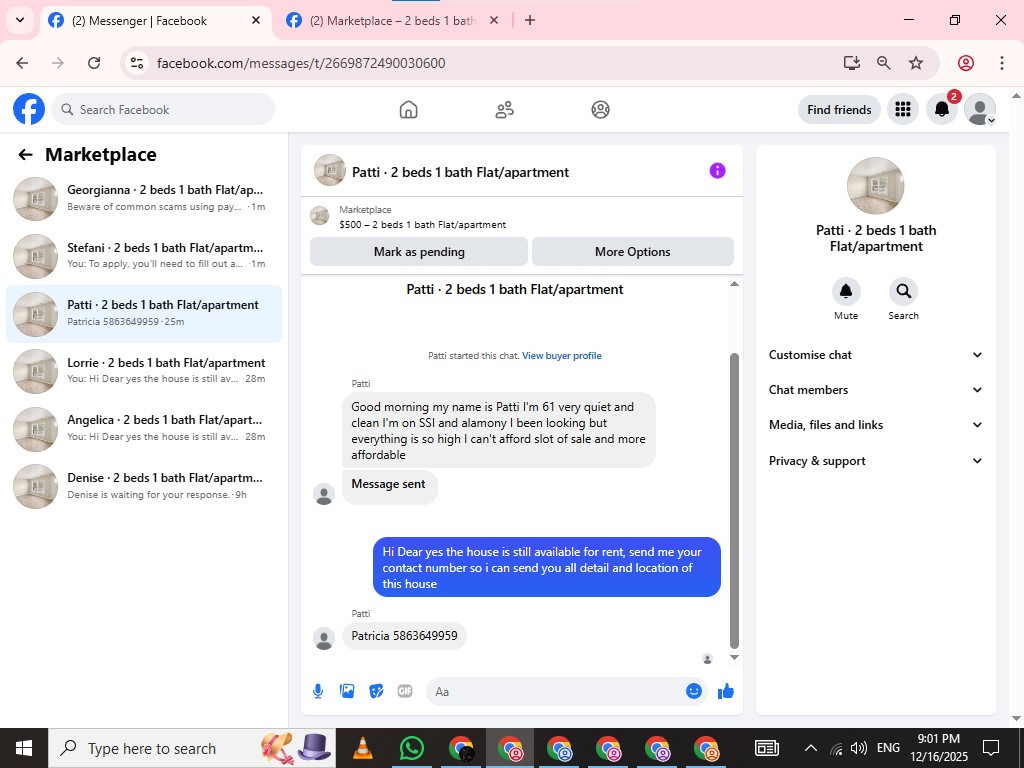Viewport: 1024px width, 768px height.
Task: Click the Search Facebook field
Action: [x=163, y=109]
